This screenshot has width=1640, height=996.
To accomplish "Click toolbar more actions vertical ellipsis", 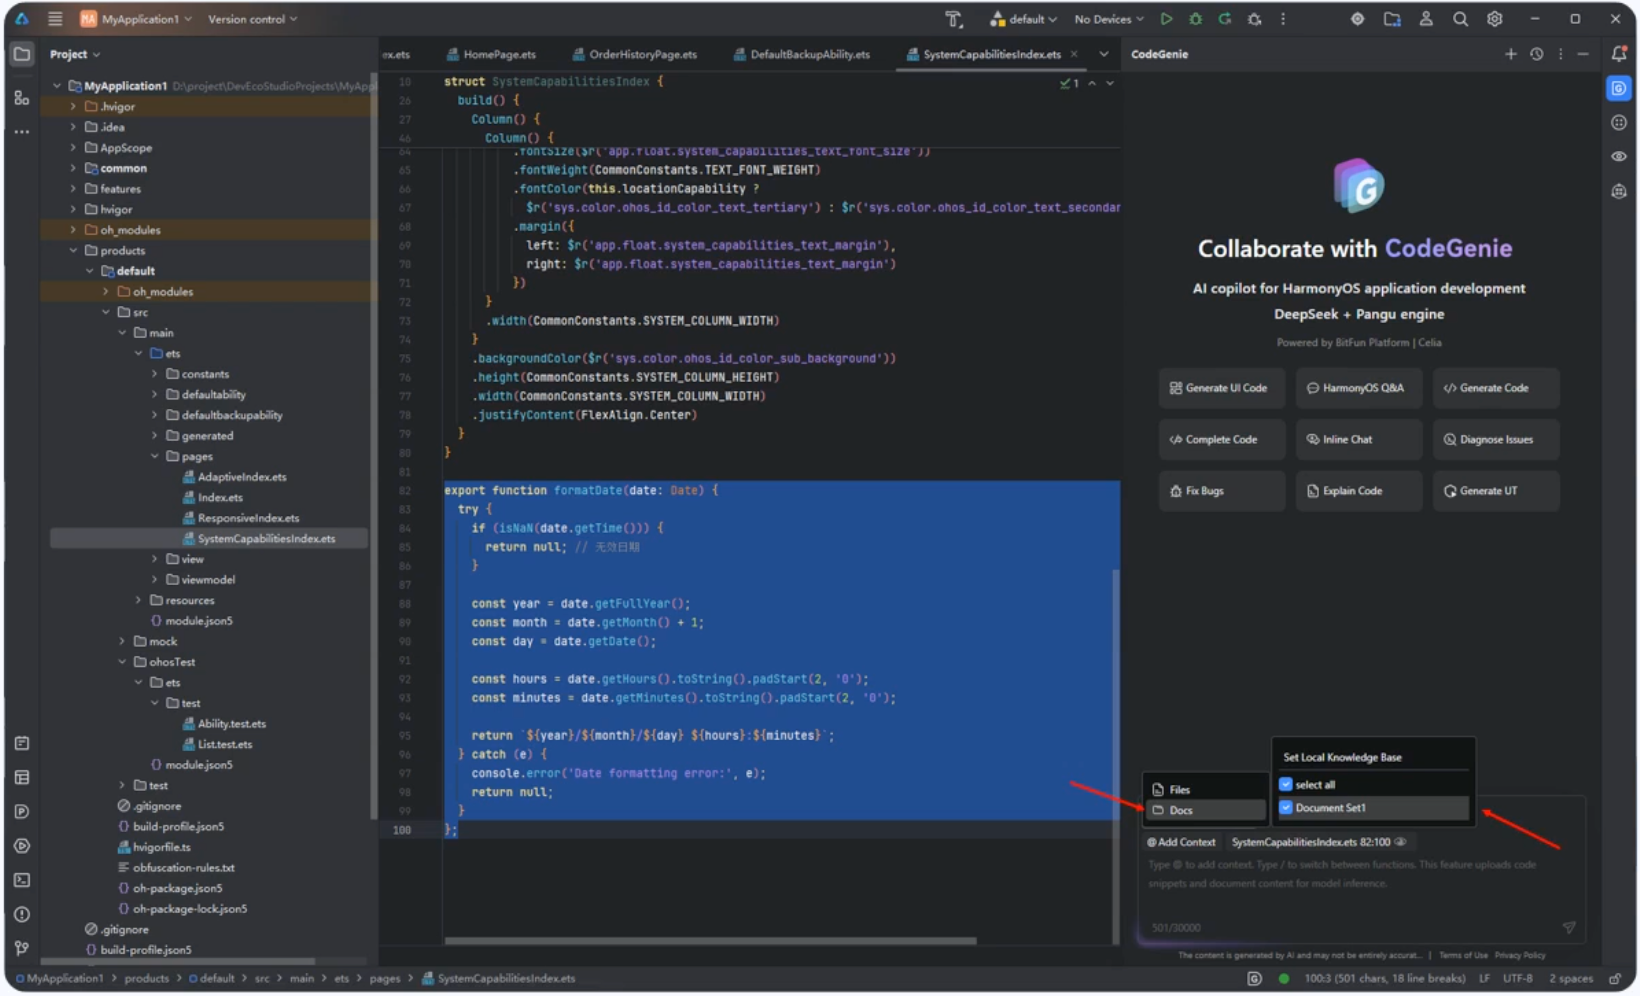I will [1283, 19].
